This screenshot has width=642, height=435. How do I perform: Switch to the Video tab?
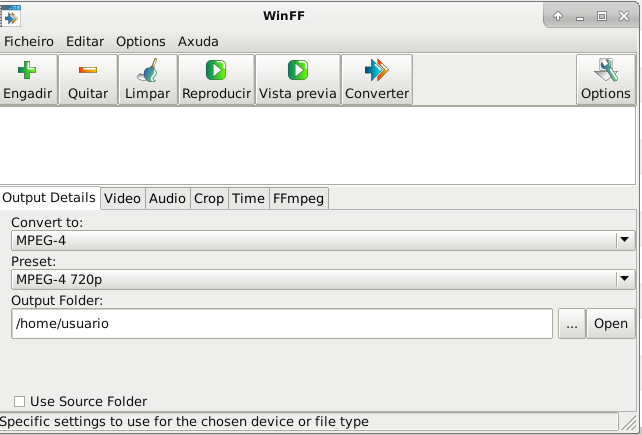click(122, 198)
